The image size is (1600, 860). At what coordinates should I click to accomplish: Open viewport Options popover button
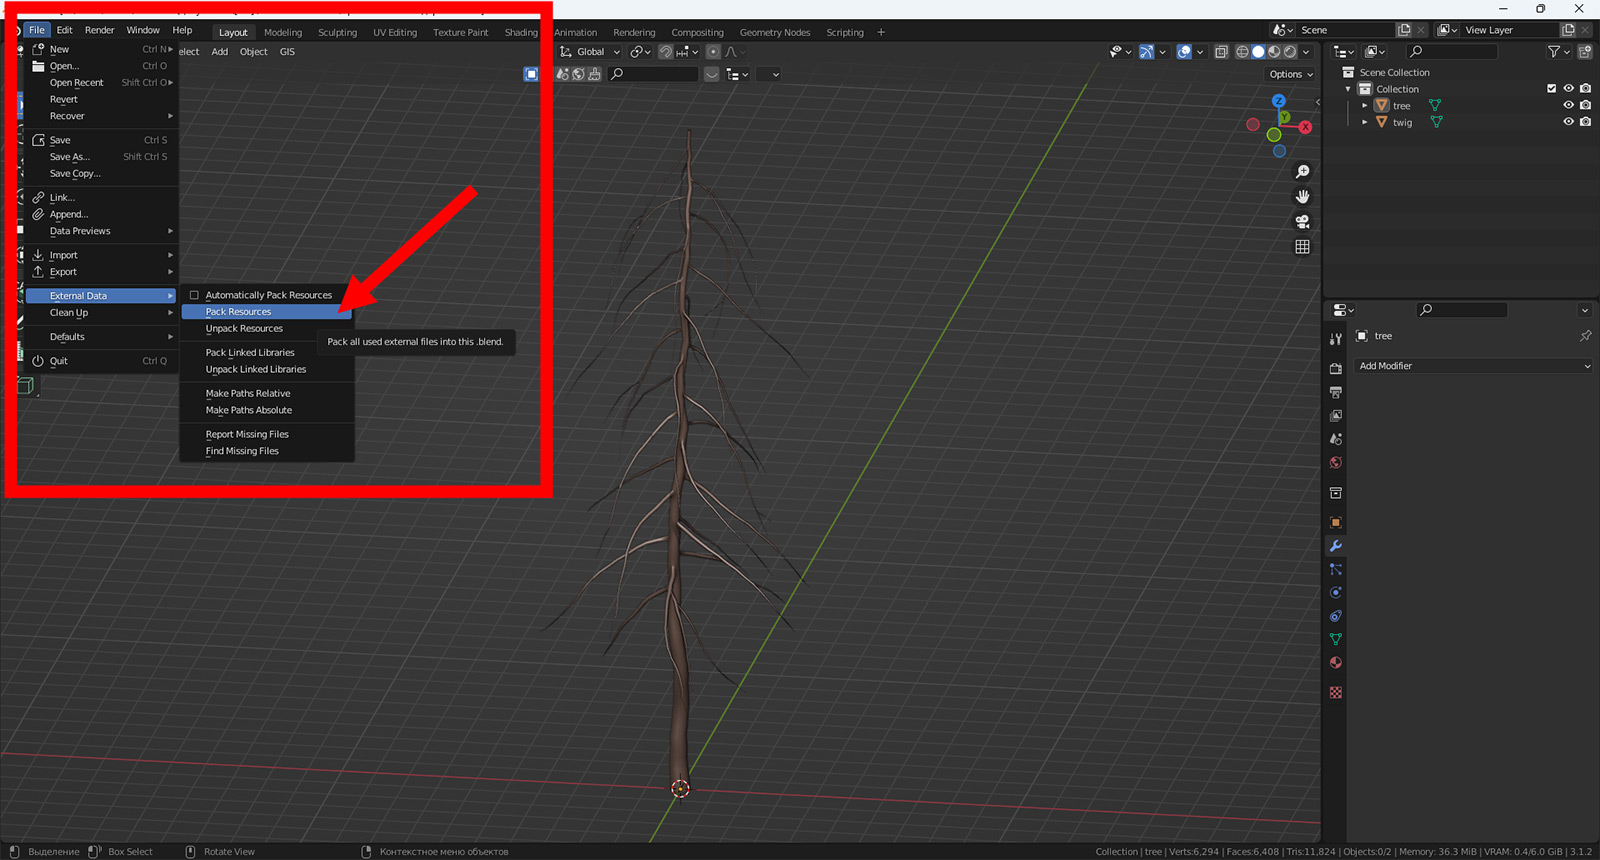[x=1291, y=74]
